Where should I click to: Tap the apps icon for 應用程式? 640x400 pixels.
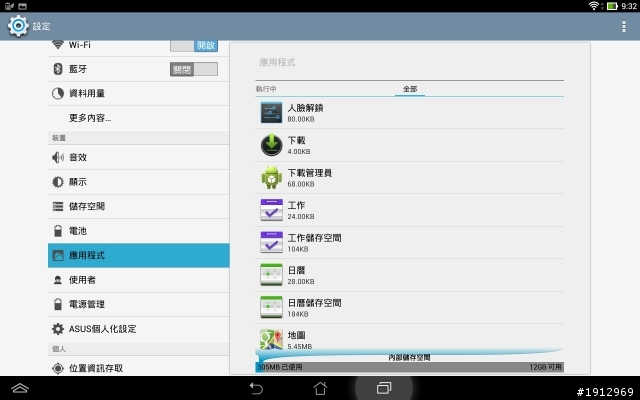58,256
